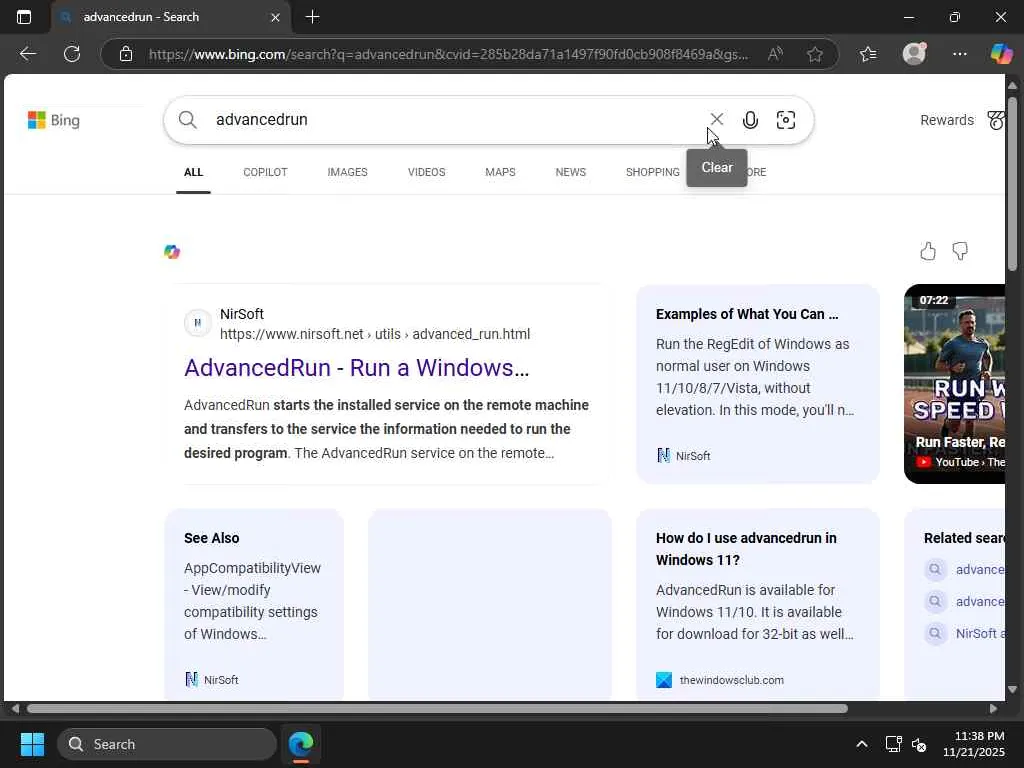The image size is (1024, 768).
Task: Close the advancedrun - Search tab
Action: [x=275, y=18]
